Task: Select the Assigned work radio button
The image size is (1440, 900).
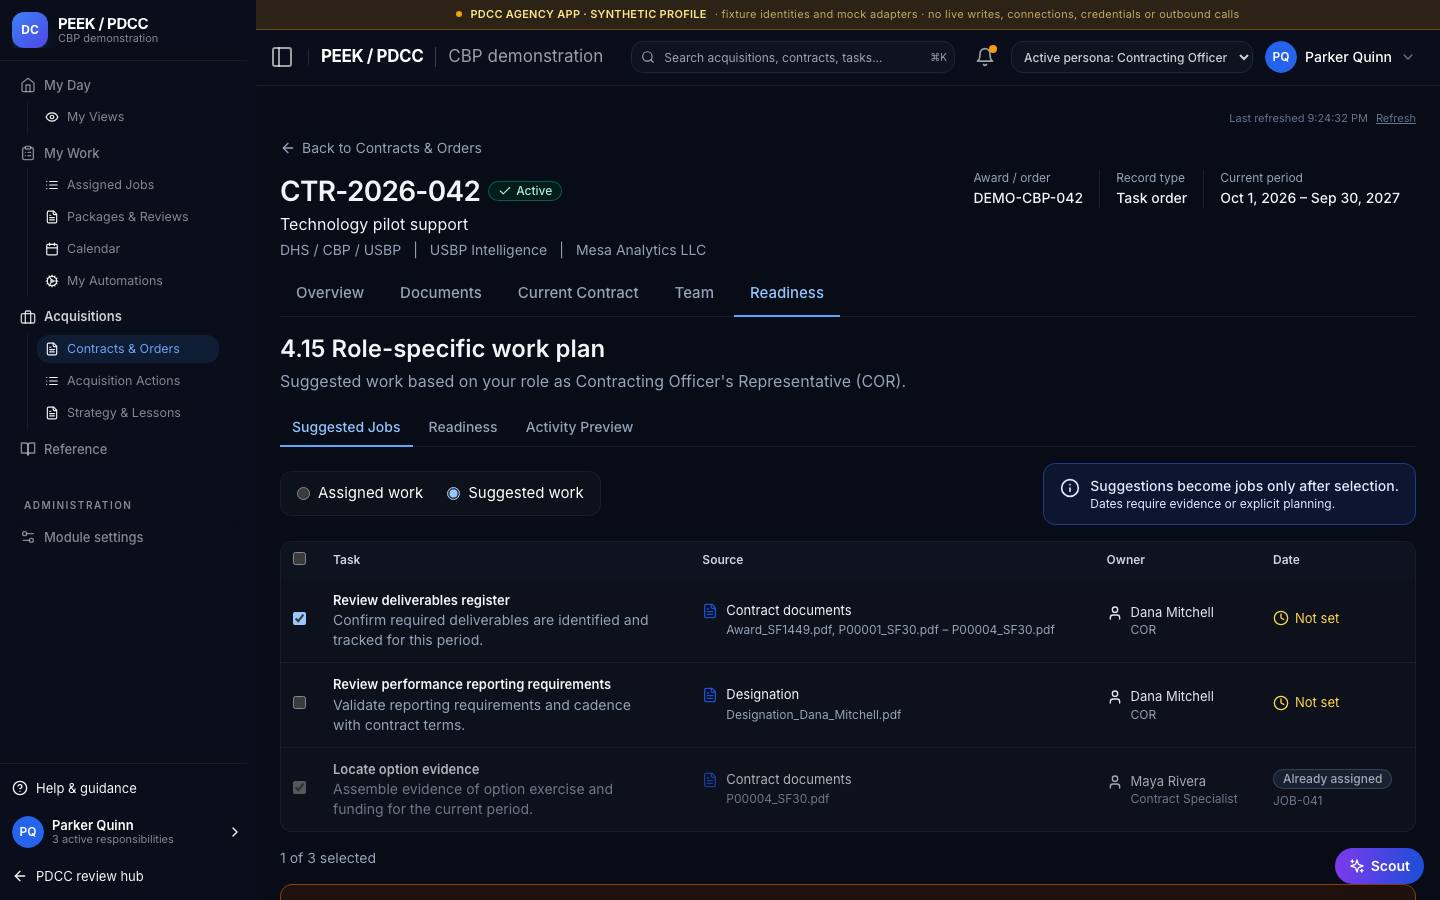Action: coord(303,493)
